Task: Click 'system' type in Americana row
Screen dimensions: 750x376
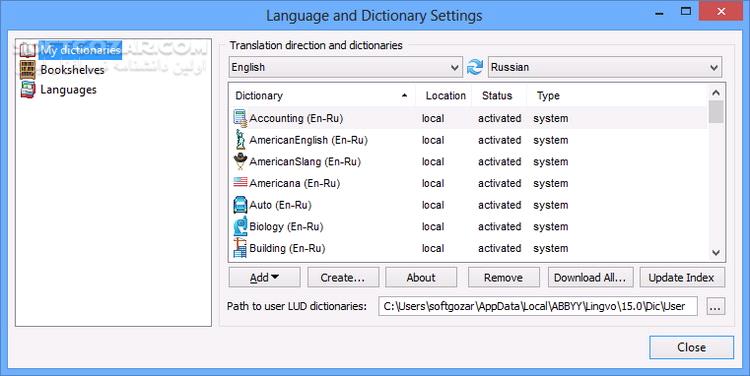Action: 551,183
